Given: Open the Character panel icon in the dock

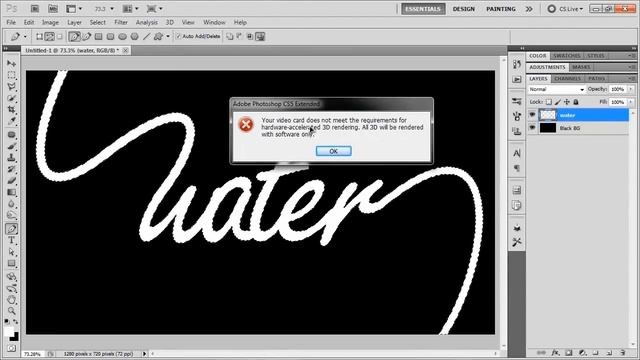Looking at the screenshot, I should (517, 153).
